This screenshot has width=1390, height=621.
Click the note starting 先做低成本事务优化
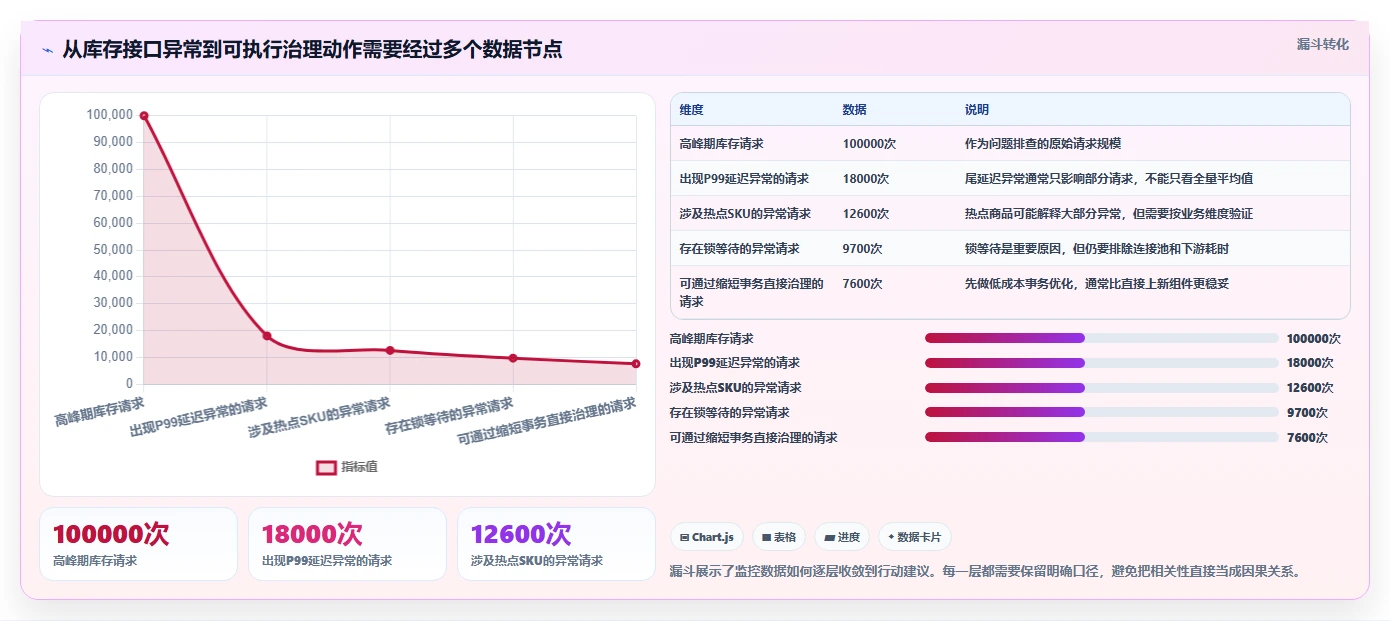1097,284
